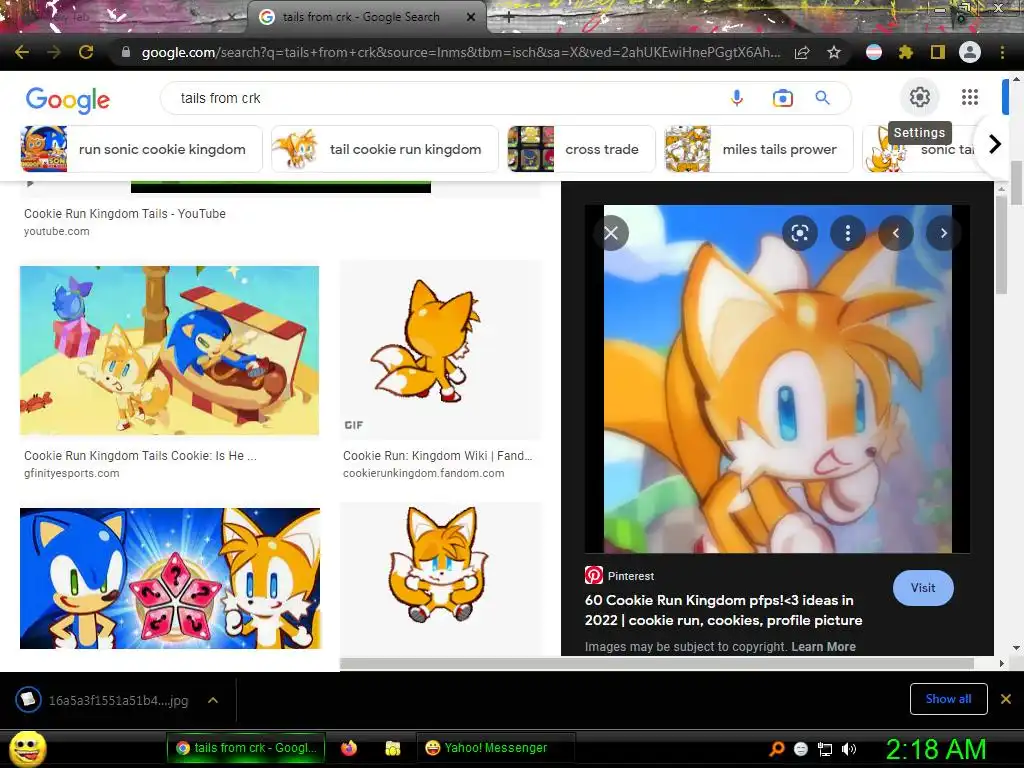Open Yahoo! Messenger from the taskbar
The width and height of the screenshot is (1024, 768).
[495, 748]
